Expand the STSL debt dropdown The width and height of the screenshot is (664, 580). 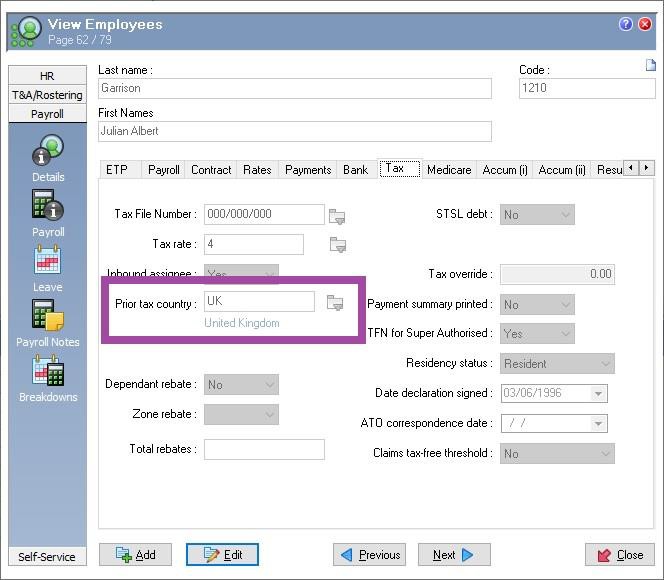pyautogui.click(x=566, y=214)
